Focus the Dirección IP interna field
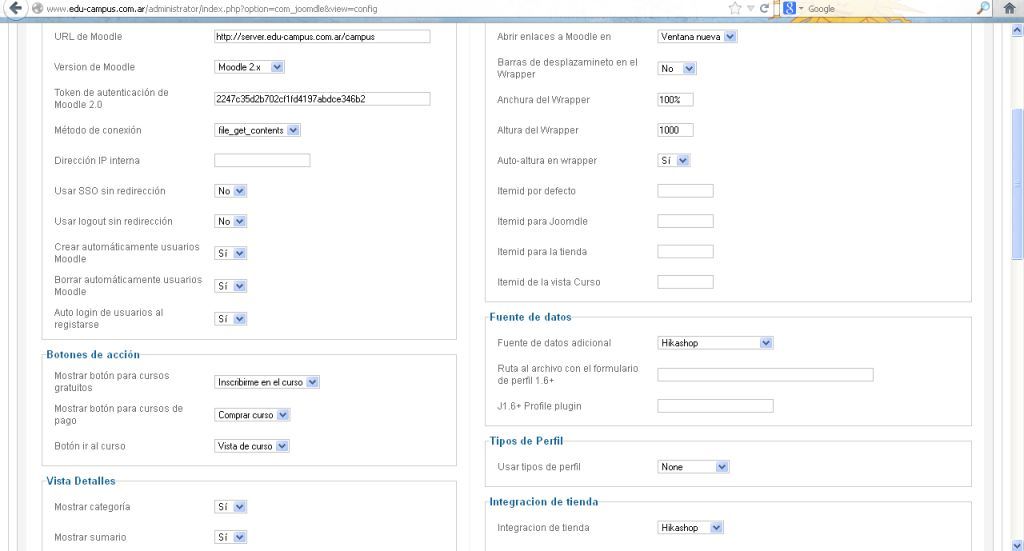The height and width of the screenshot is (551, 1024). pyautogui.click(x=262, y=160)
